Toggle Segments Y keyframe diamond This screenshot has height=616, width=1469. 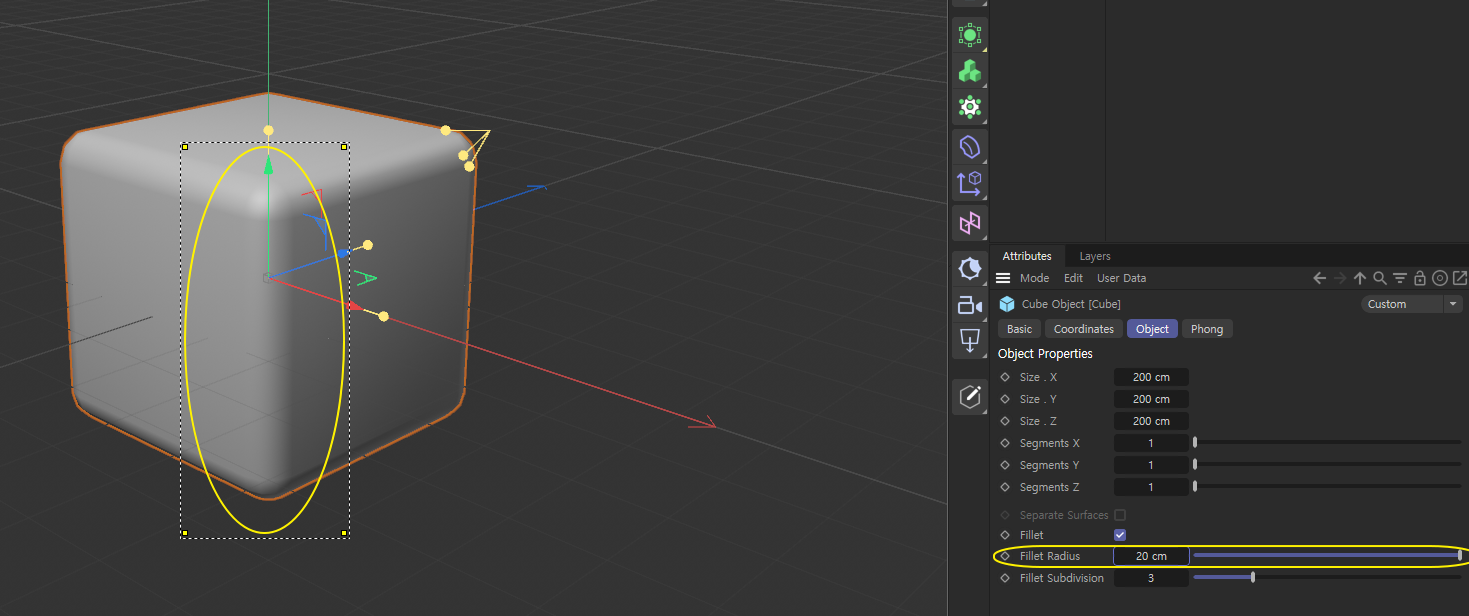(1006, 465)
